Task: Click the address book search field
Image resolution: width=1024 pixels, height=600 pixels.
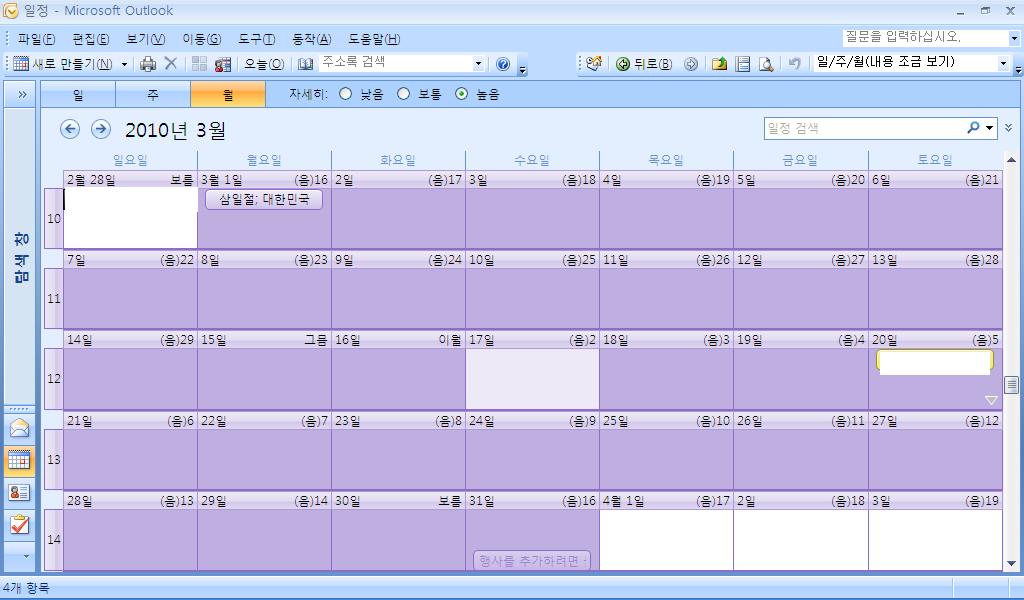Action: tap(396, 63)
